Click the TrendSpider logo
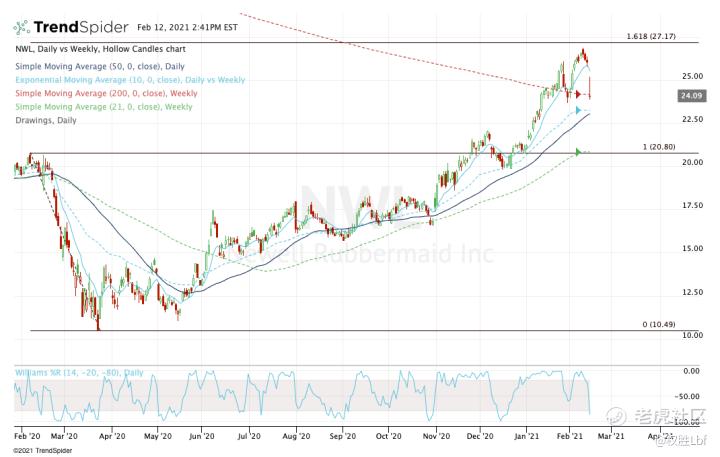 [x=71, y=27]
